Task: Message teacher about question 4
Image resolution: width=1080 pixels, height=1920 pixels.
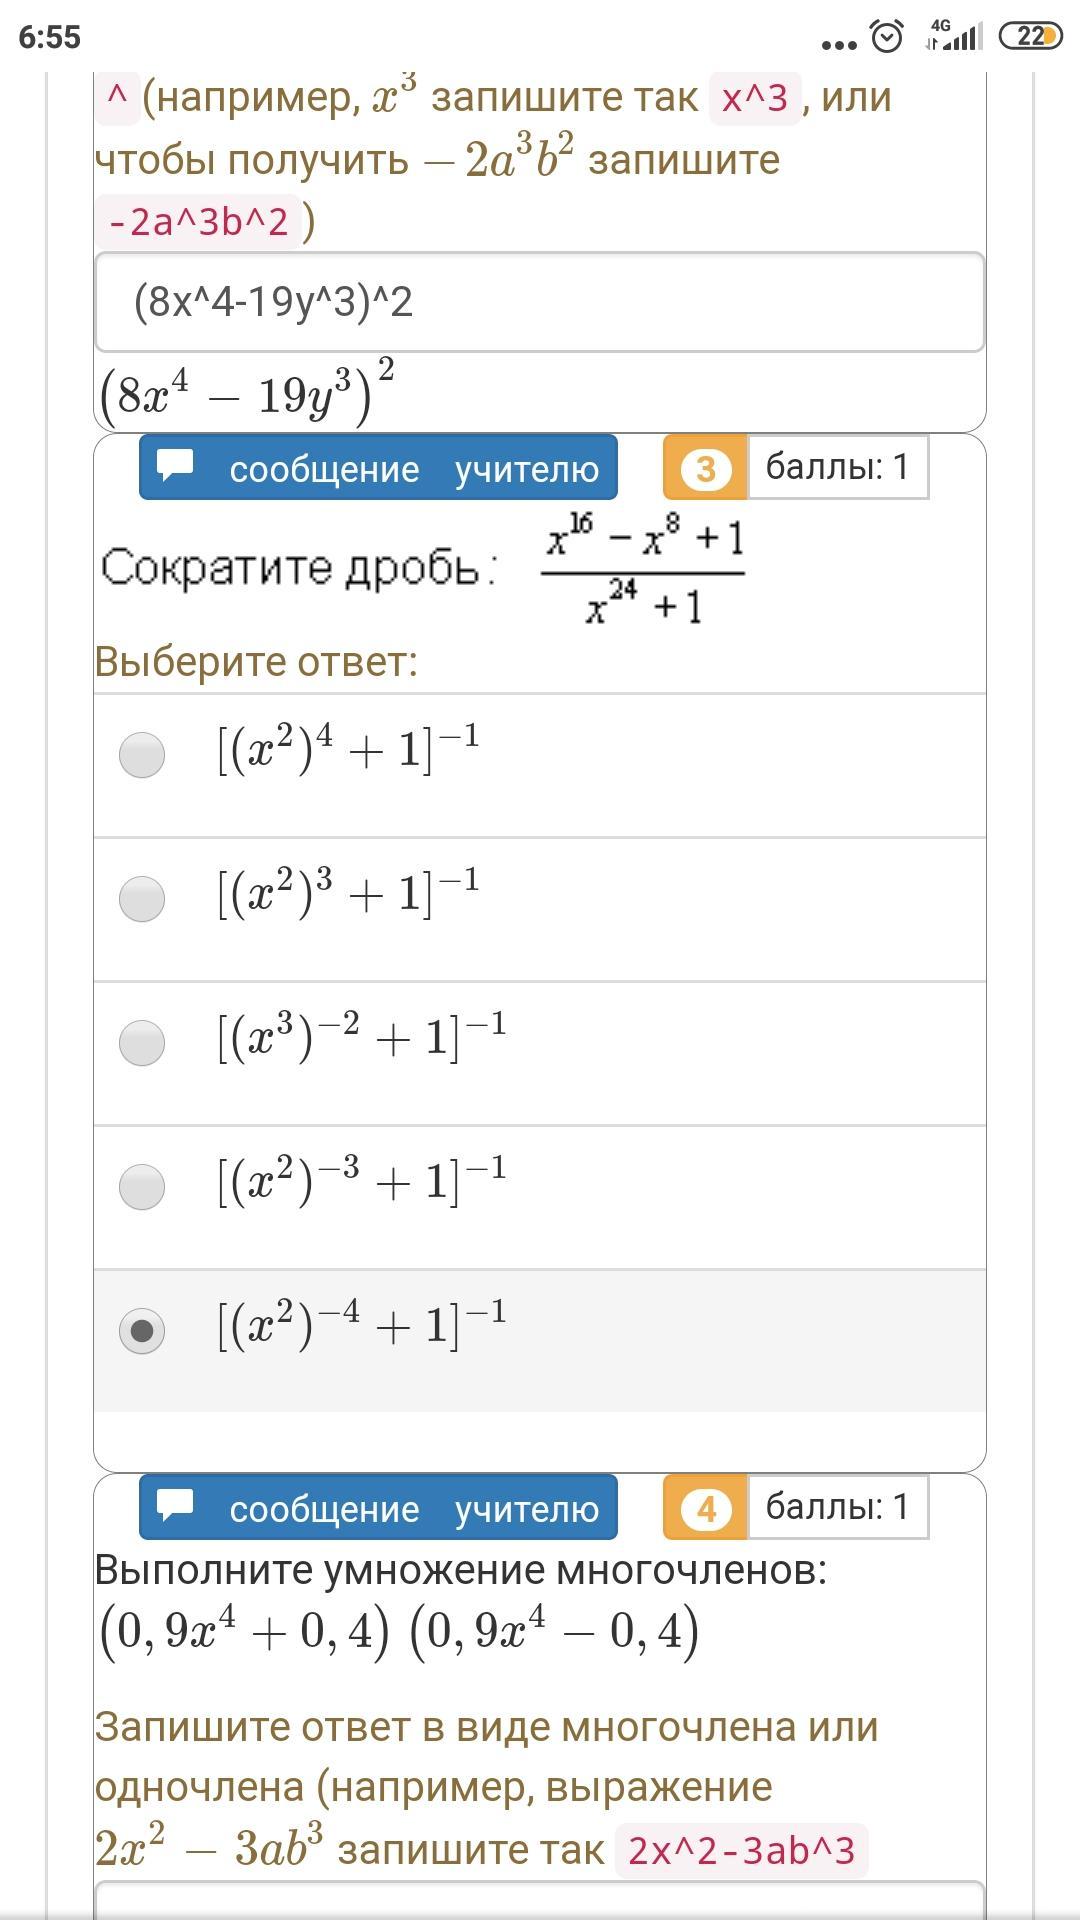Action: click(413, 1508)
